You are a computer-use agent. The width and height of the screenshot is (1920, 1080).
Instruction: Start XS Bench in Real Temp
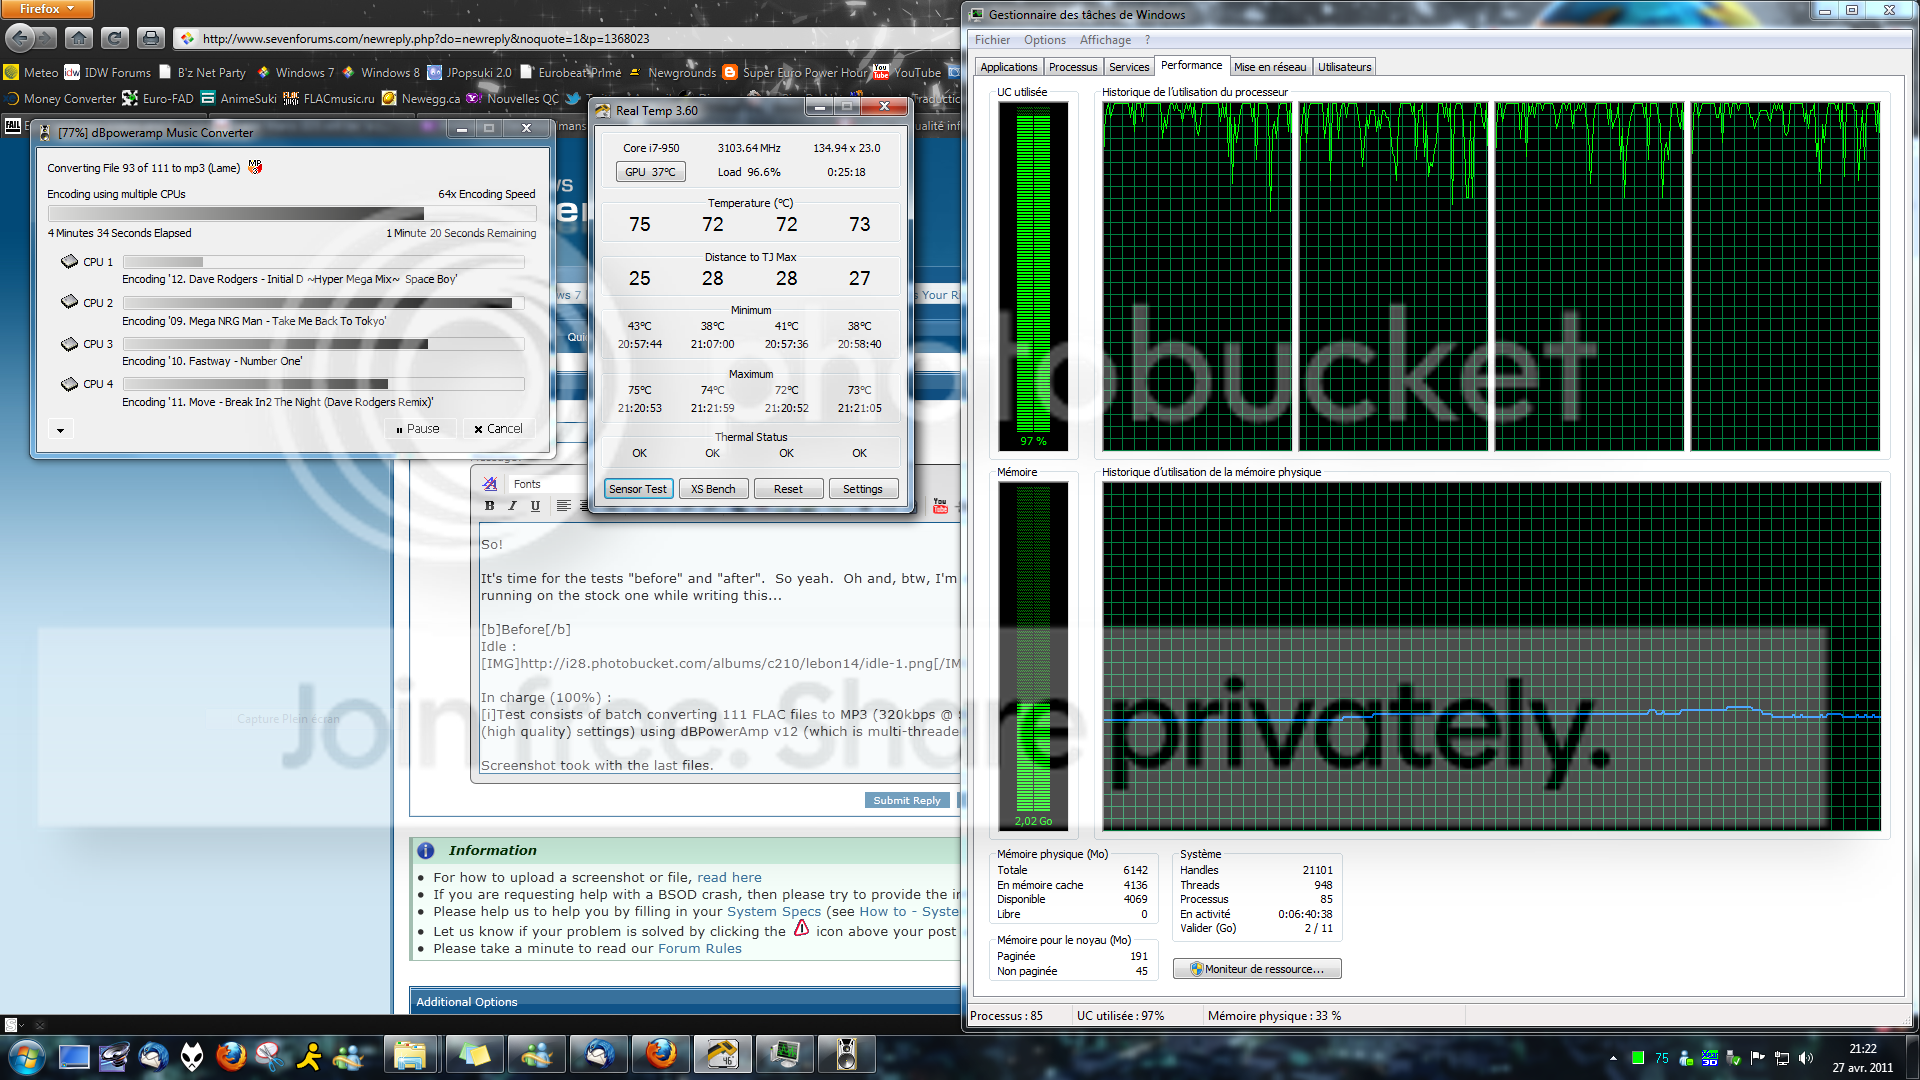pos(713,489)
